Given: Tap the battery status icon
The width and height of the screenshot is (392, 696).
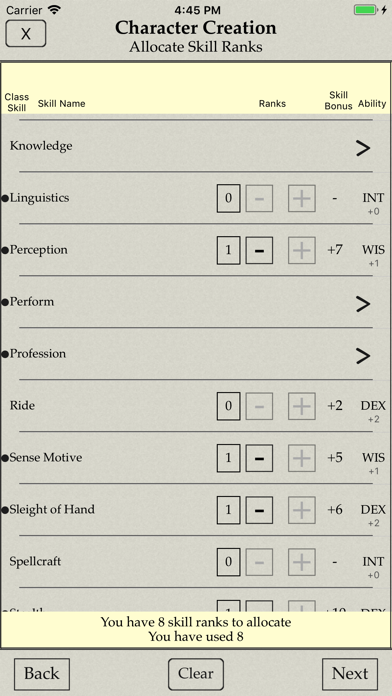Looking at the screenshot, I should (366, 10).
